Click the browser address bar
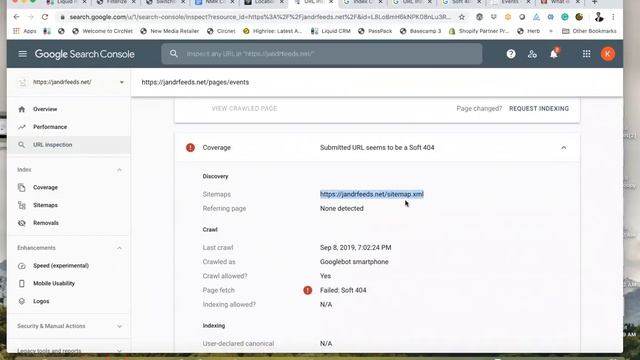Image resolution: width=640 pixels, height=360 pixels. [260, 17]
